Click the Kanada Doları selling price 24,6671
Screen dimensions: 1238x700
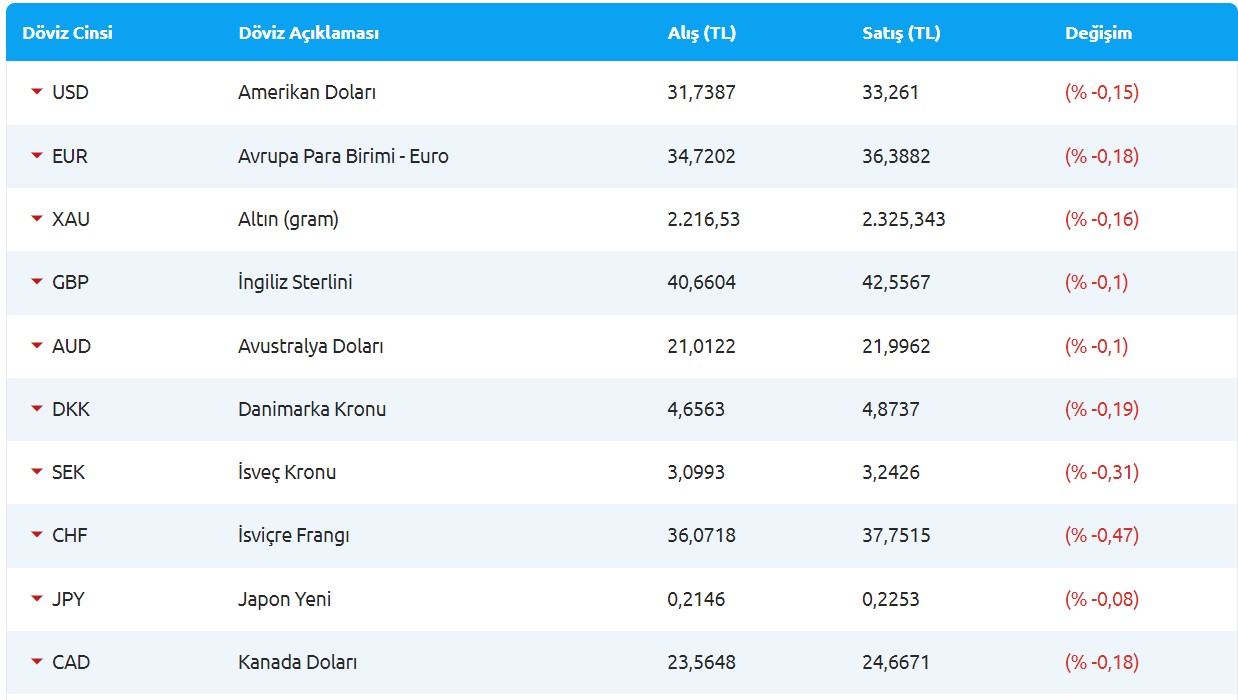[895, 662]
